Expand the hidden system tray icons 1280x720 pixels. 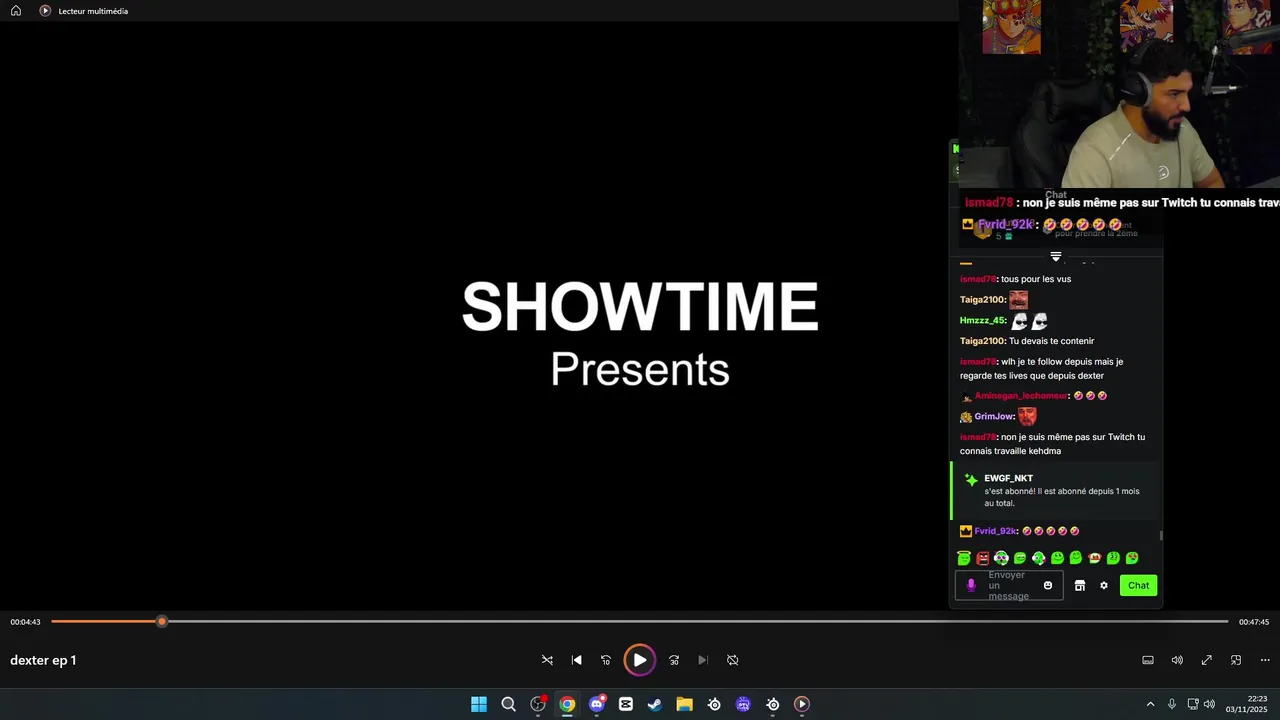click(x=1150, y=704)
